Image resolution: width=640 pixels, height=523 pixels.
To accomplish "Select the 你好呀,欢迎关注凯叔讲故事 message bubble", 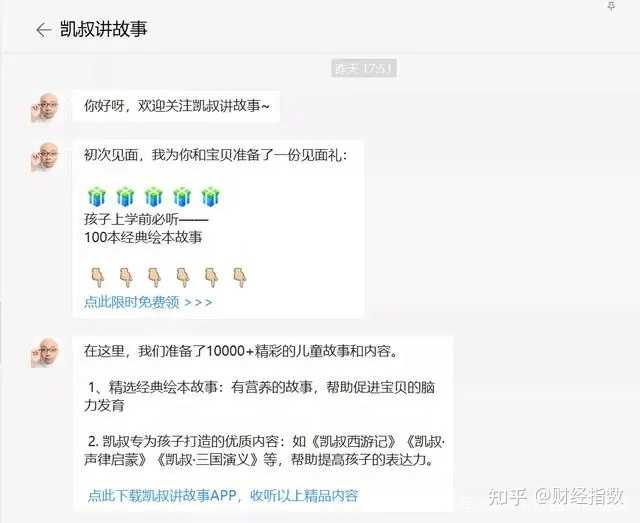I will (x=176, y=106).
